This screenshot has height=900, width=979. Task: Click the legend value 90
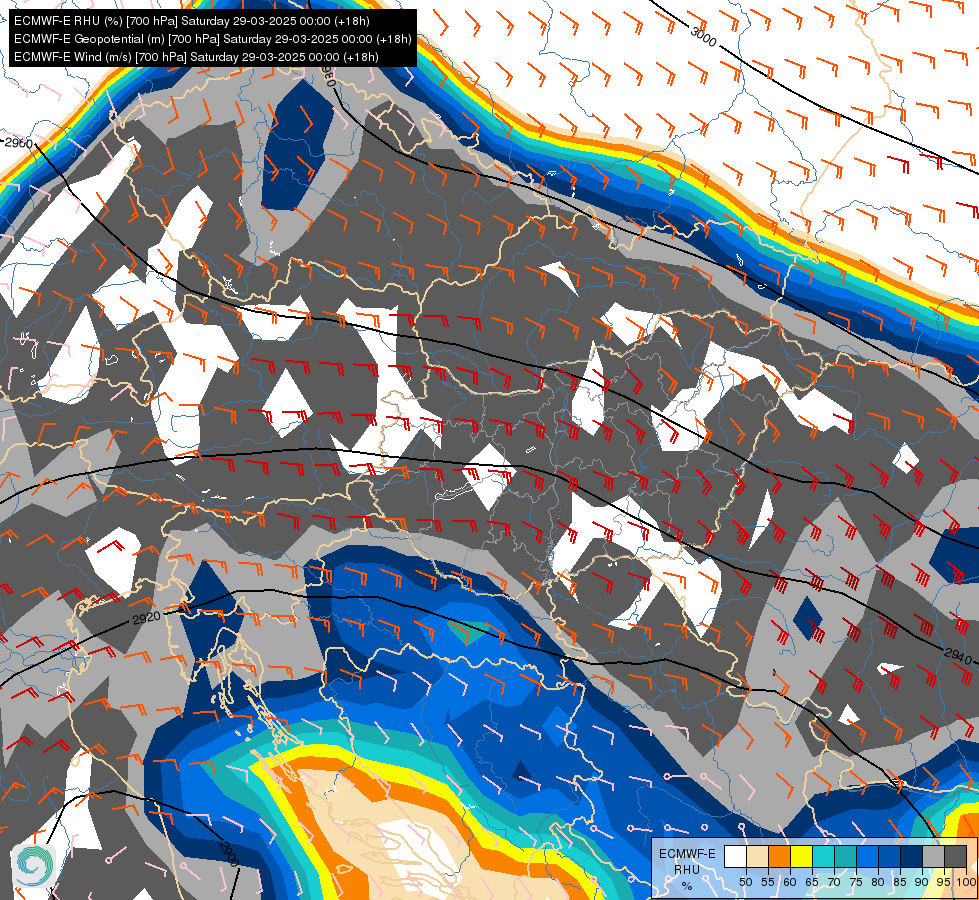tap(922, 882)
